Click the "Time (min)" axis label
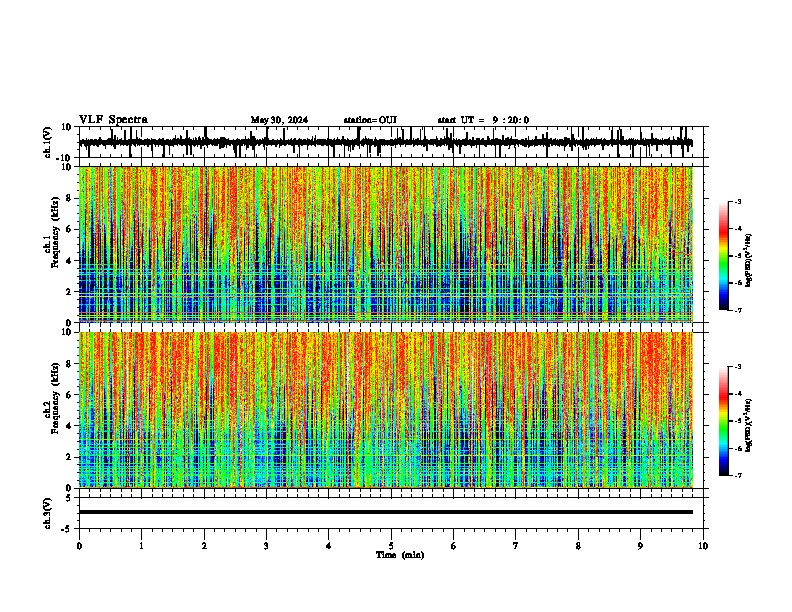Image resolution: width=792 pixels, height=612 pixels. pyautogui.click(x=400, y=555)
